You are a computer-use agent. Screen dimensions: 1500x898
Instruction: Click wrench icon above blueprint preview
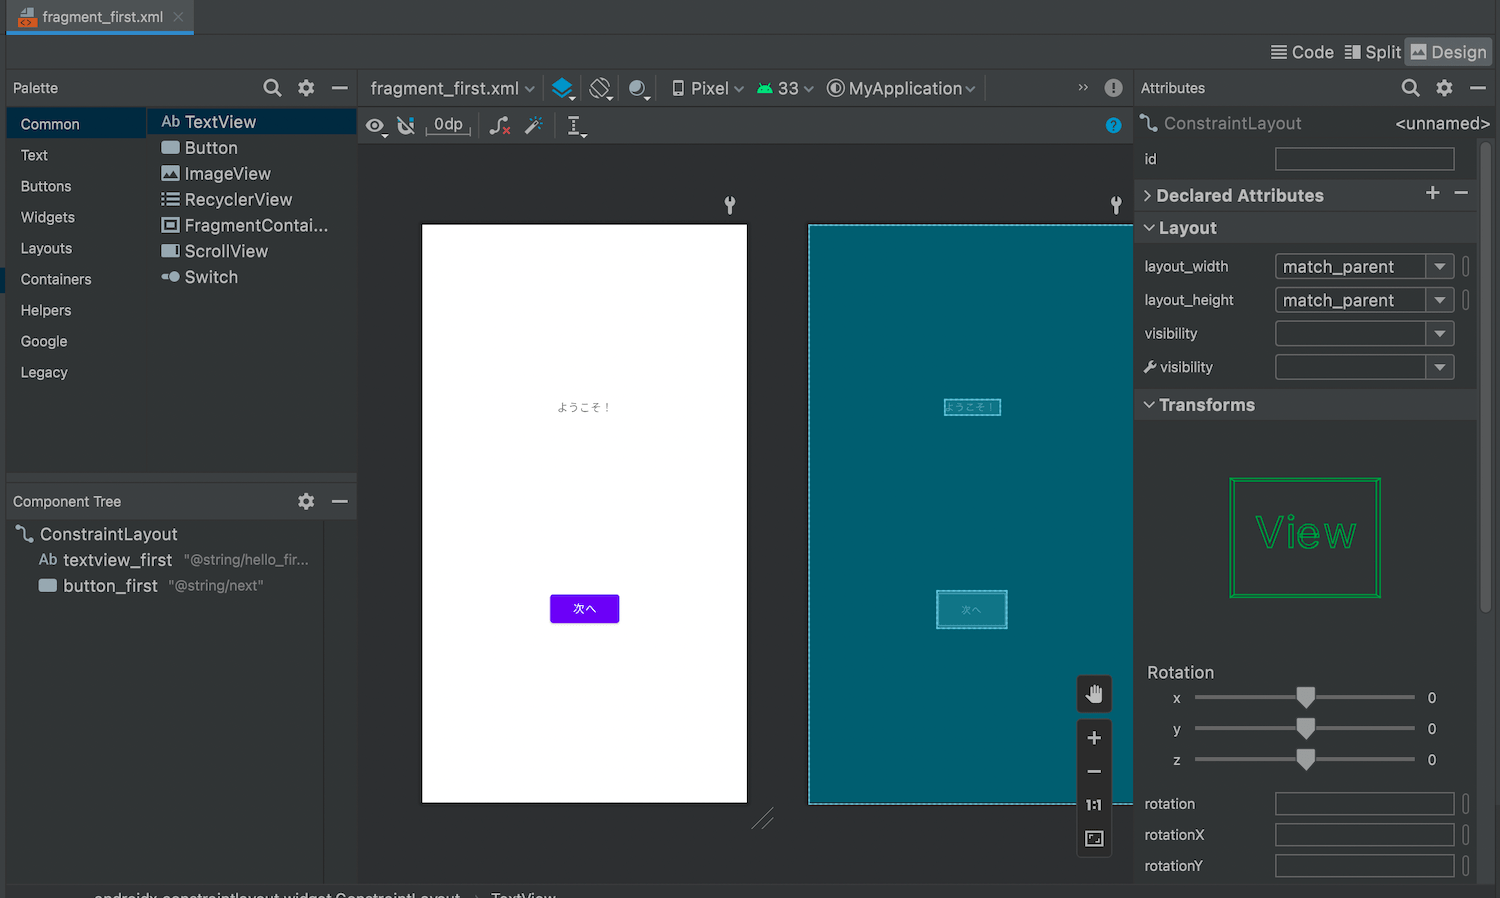[x=1116, y=205]
